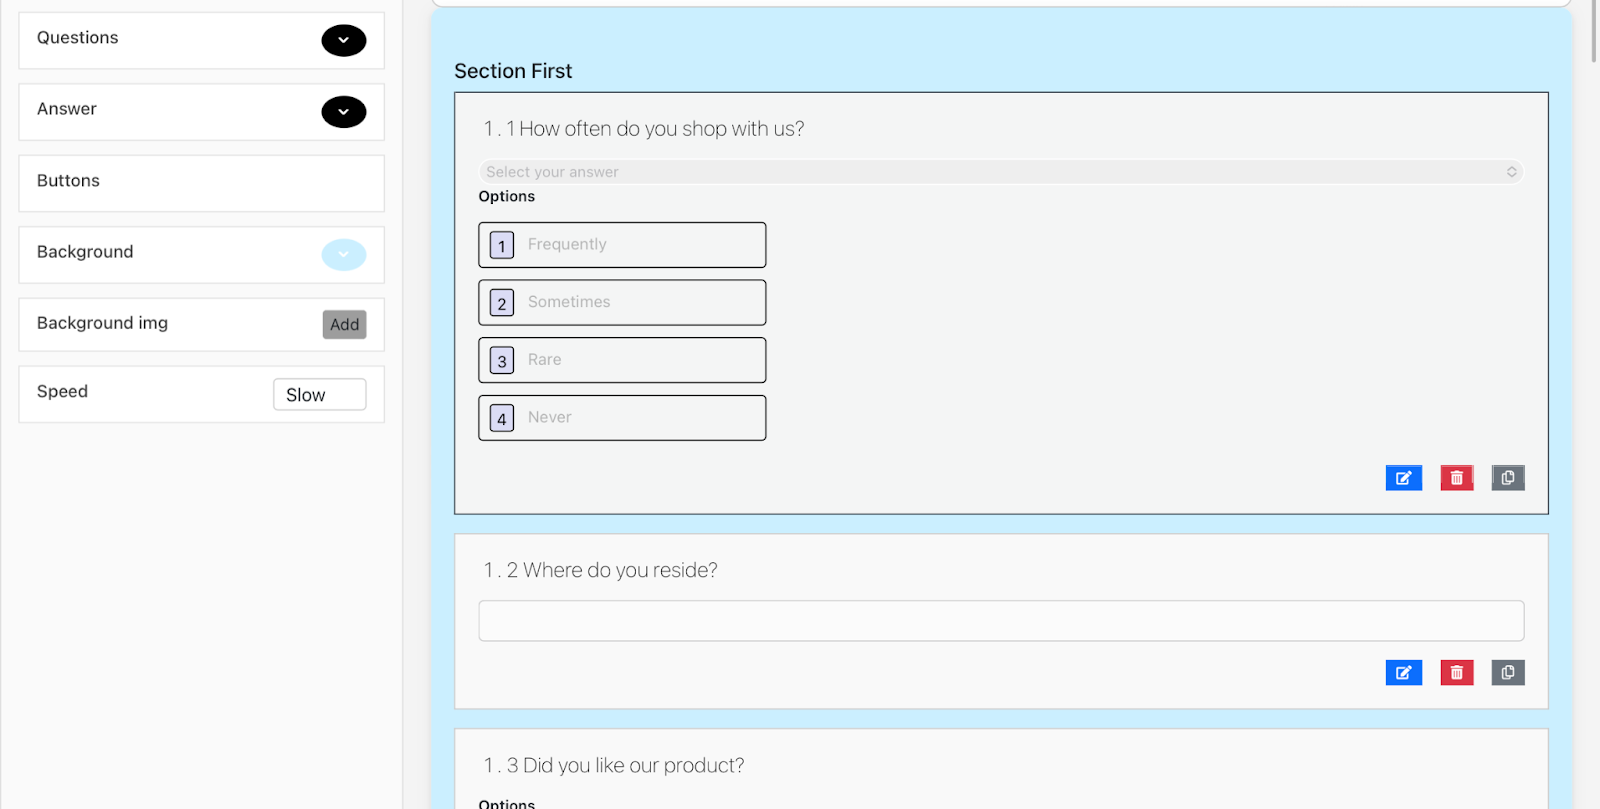The width and height of the screenshot is (1600, 809).
Task: Duplicate the 'Where do you reside?' question
Action: [x=1508, y=673]
